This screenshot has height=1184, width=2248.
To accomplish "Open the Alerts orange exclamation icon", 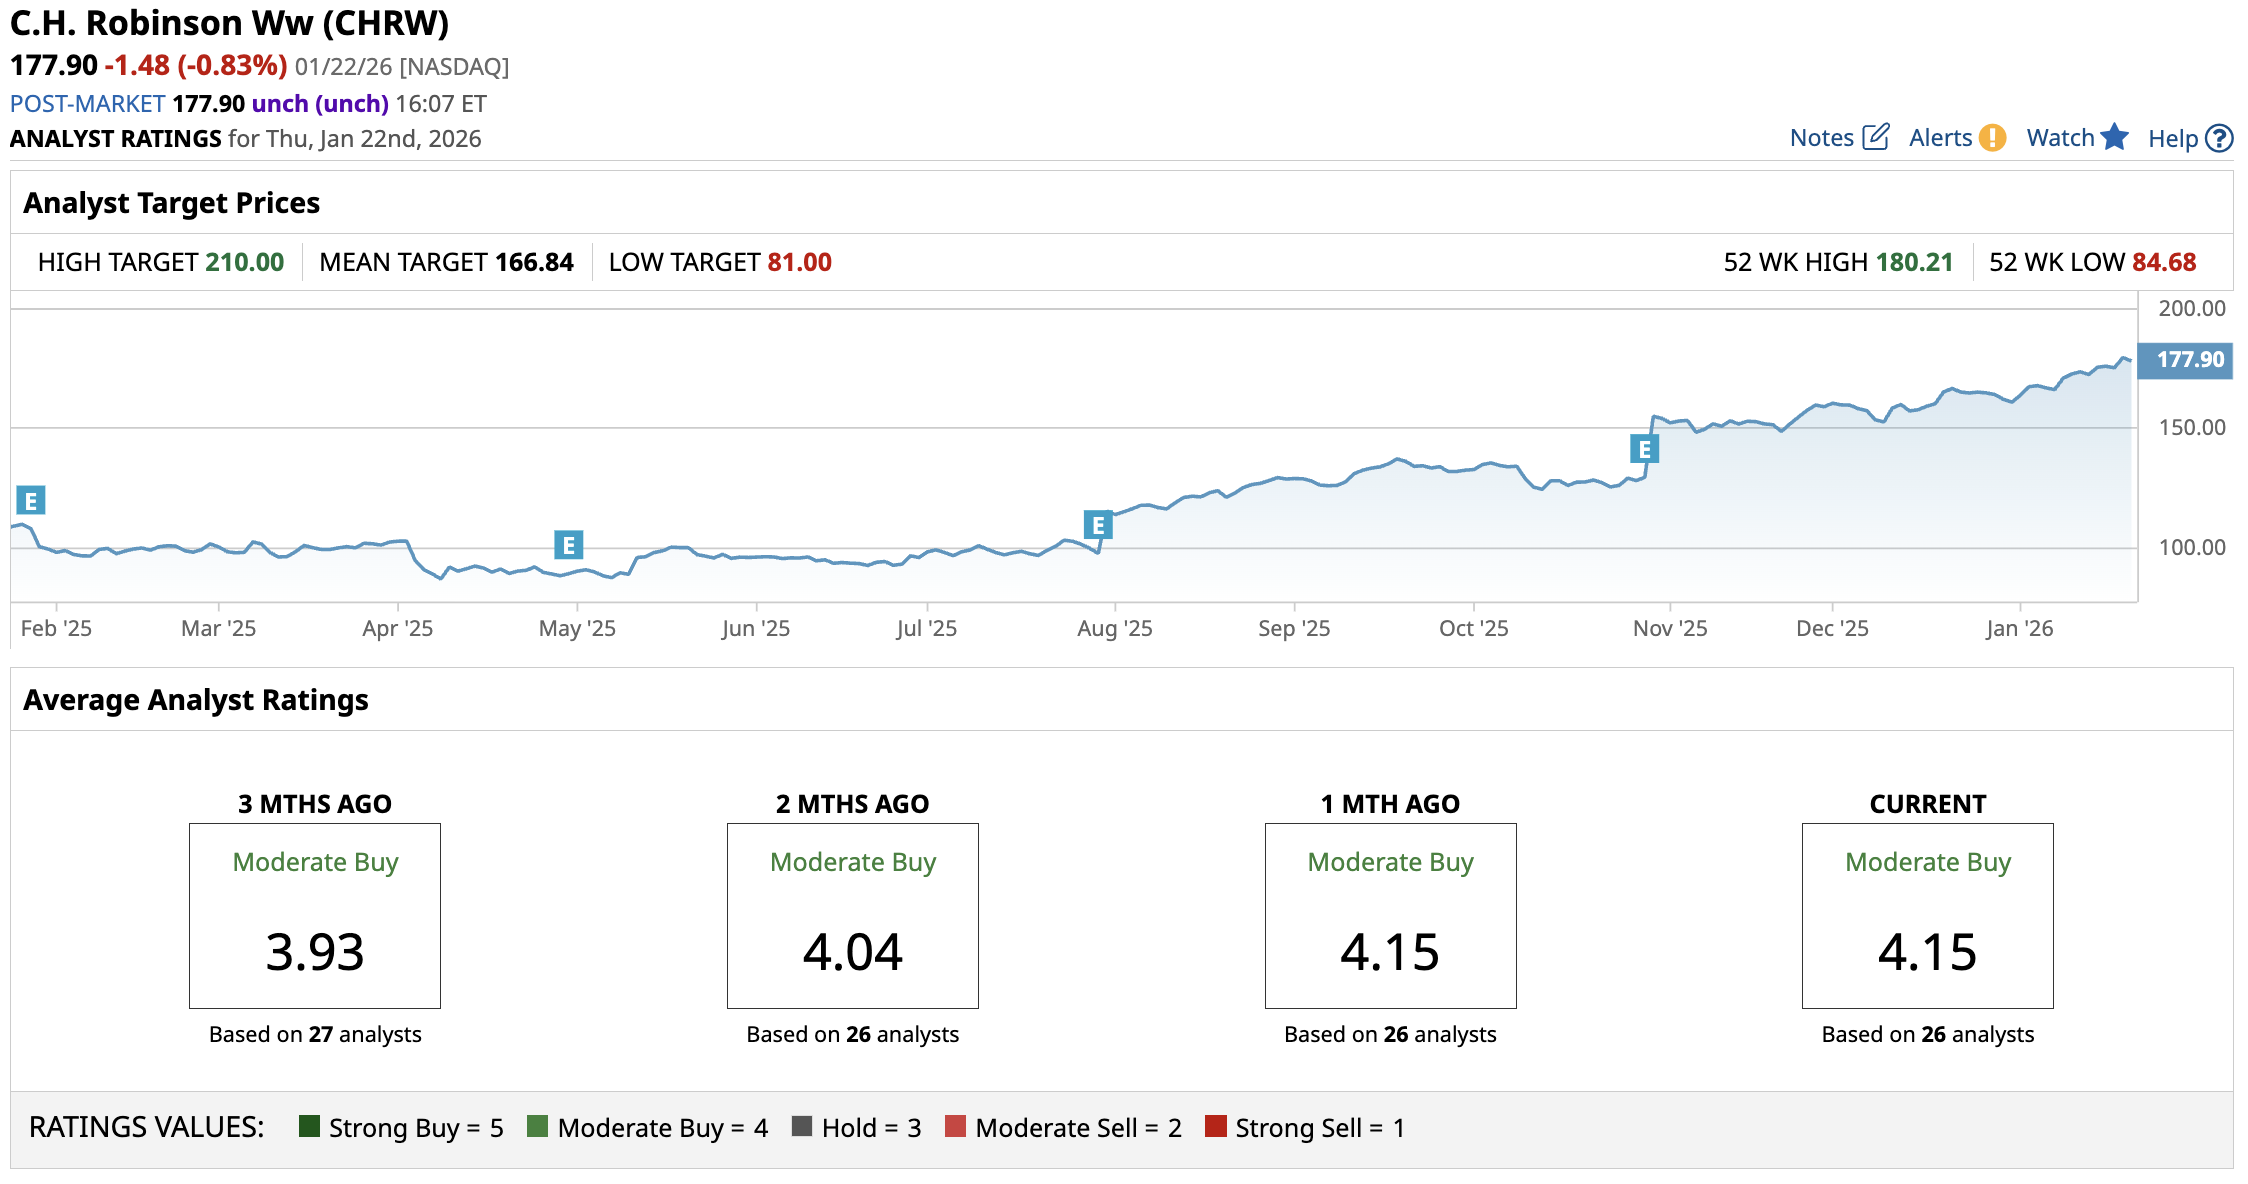I will (x=1992, y=137).
